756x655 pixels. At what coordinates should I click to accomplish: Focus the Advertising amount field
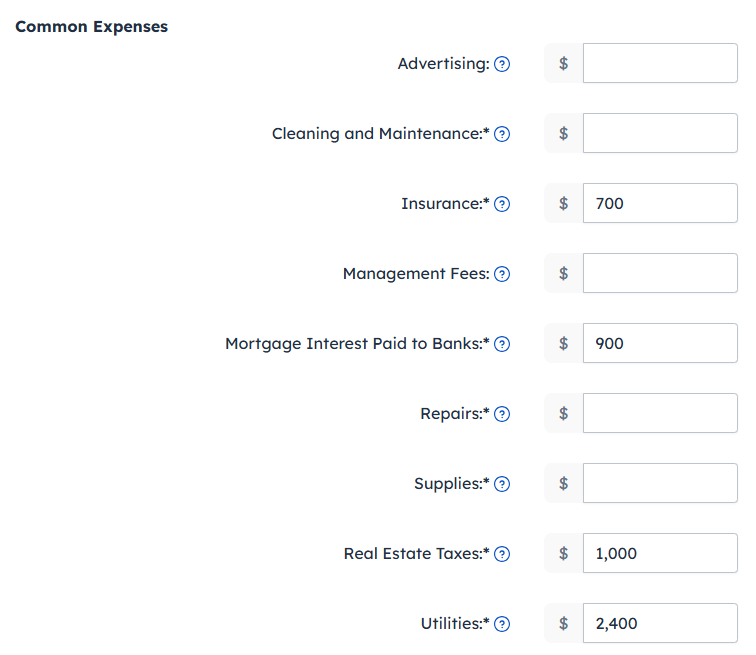click(660, 63)
